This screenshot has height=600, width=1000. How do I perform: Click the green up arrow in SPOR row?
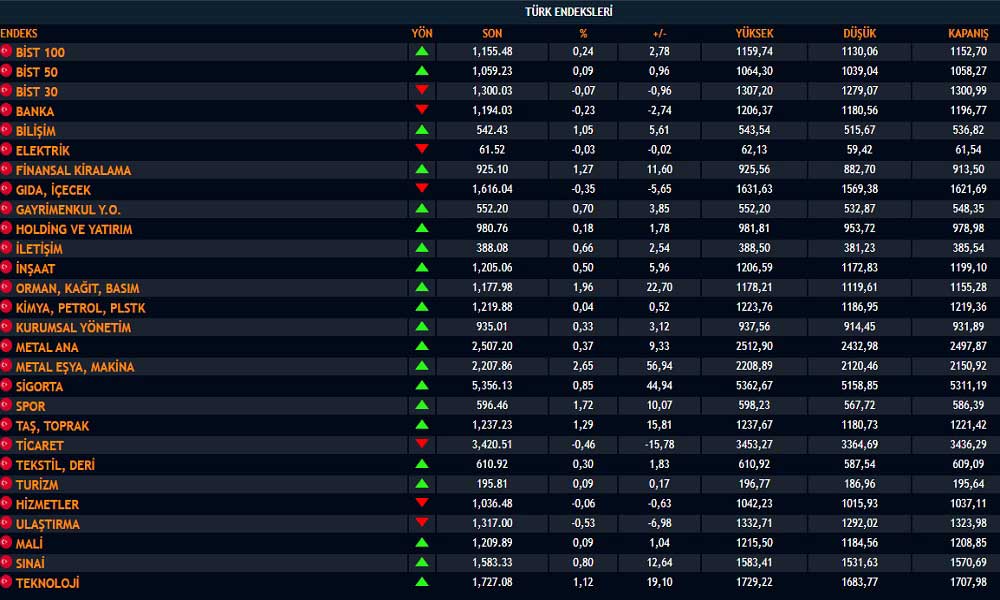click(x=422, y=405)
